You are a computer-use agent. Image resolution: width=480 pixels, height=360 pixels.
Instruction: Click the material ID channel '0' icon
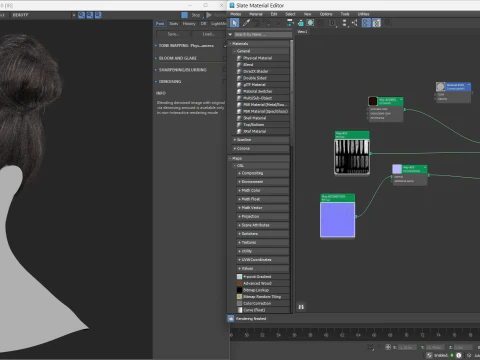(x=332, y=23)
